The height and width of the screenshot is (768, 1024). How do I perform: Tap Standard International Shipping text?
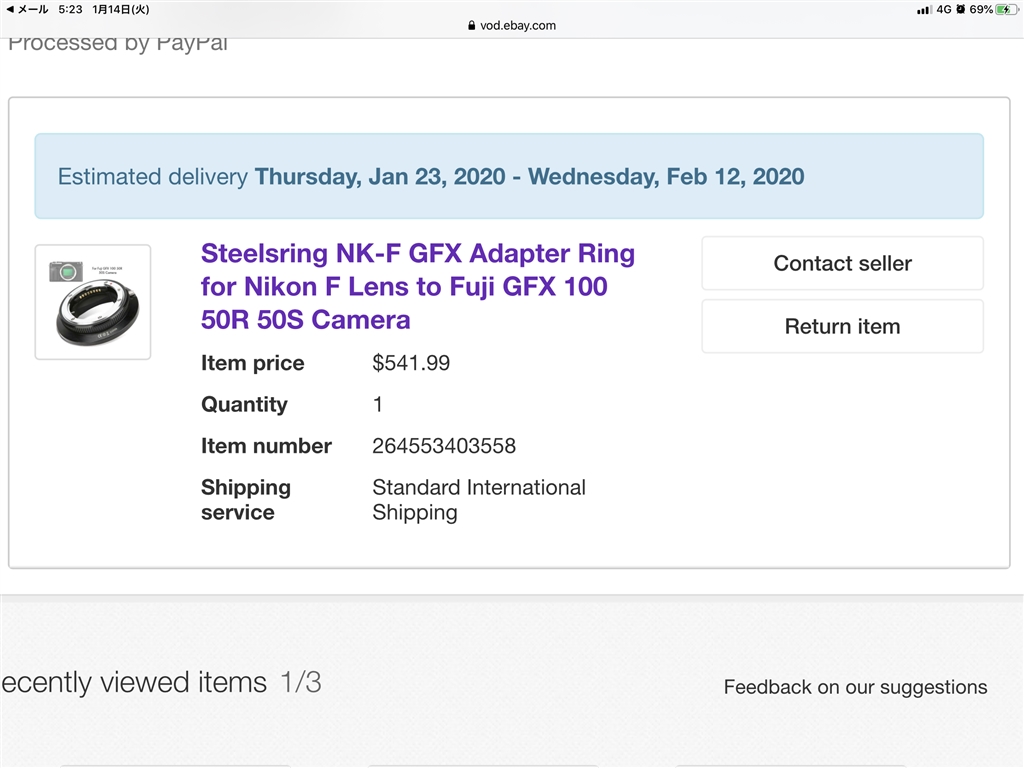[478, 500]
